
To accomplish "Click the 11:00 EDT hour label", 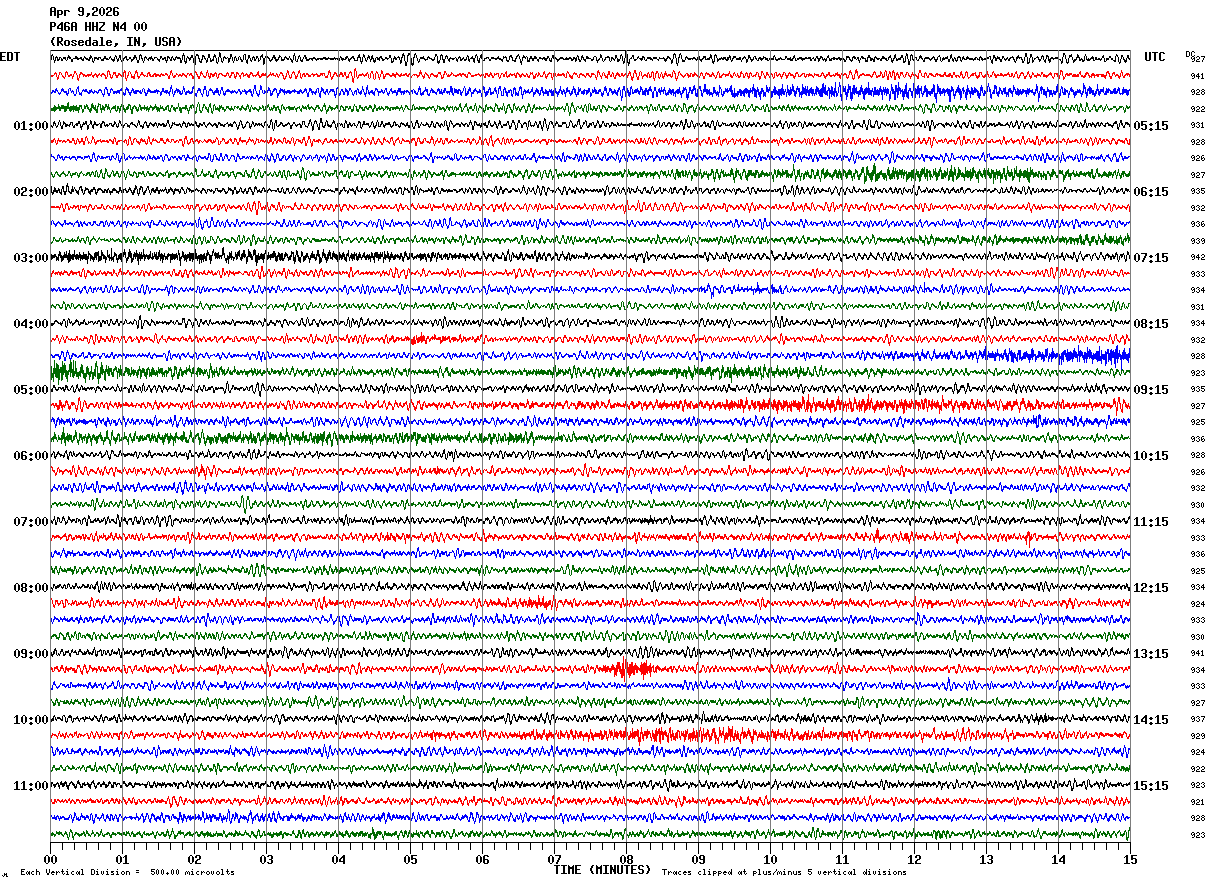I will pyautogui.click(x=31, y=786).
